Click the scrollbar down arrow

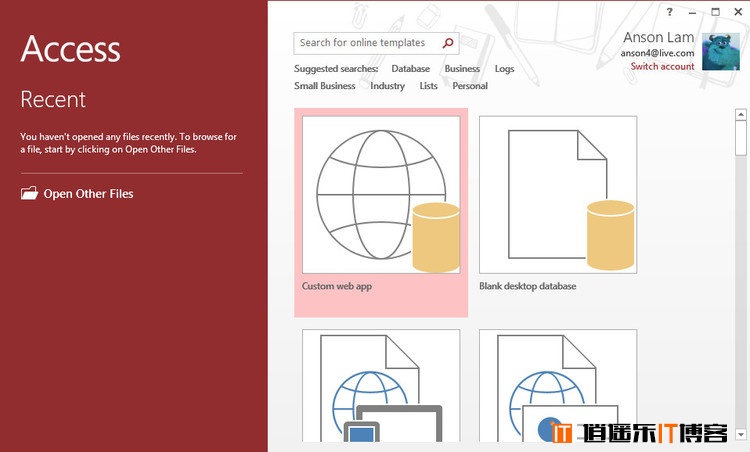coord(741,435)
